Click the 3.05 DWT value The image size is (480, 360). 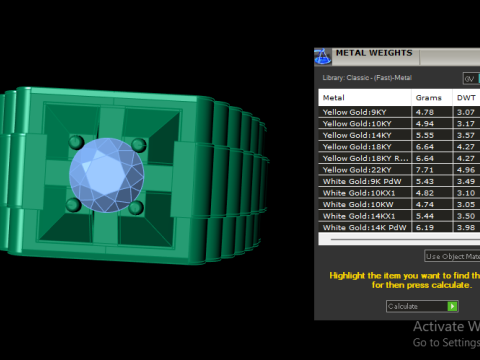tap(466, 205)
